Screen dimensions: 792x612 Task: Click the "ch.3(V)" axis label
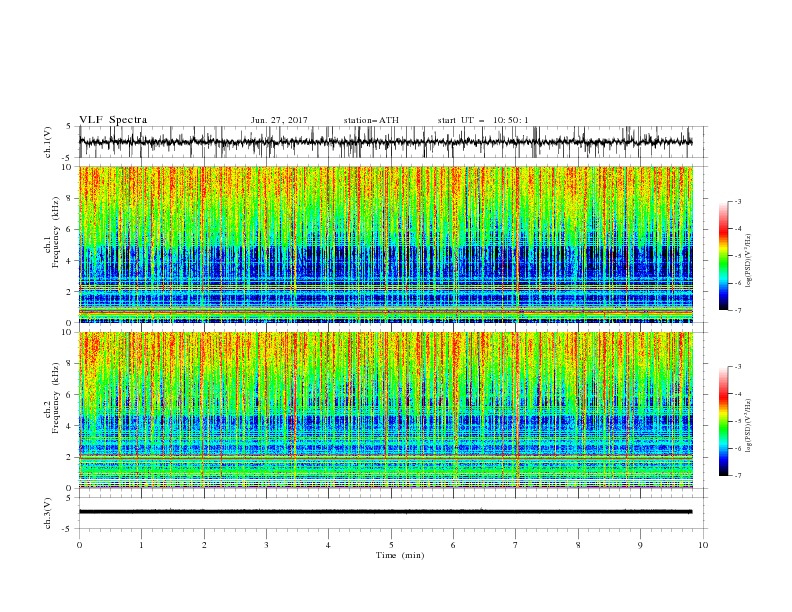point(48,513)
